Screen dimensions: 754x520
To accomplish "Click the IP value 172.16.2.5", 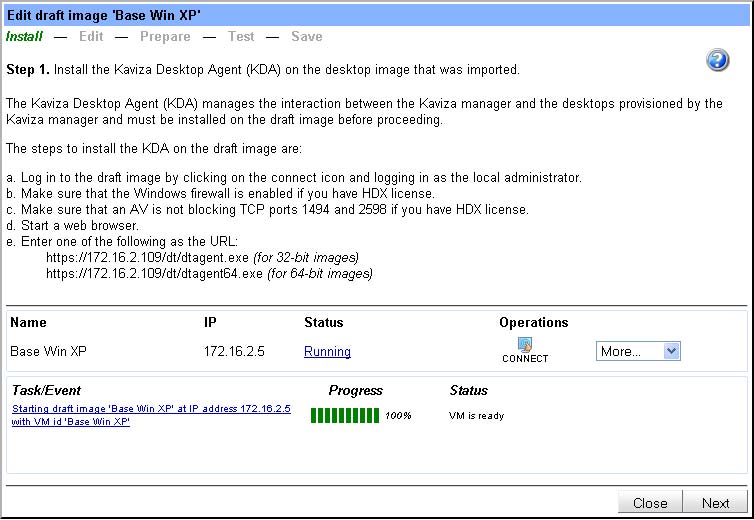I will coord(234,352).
